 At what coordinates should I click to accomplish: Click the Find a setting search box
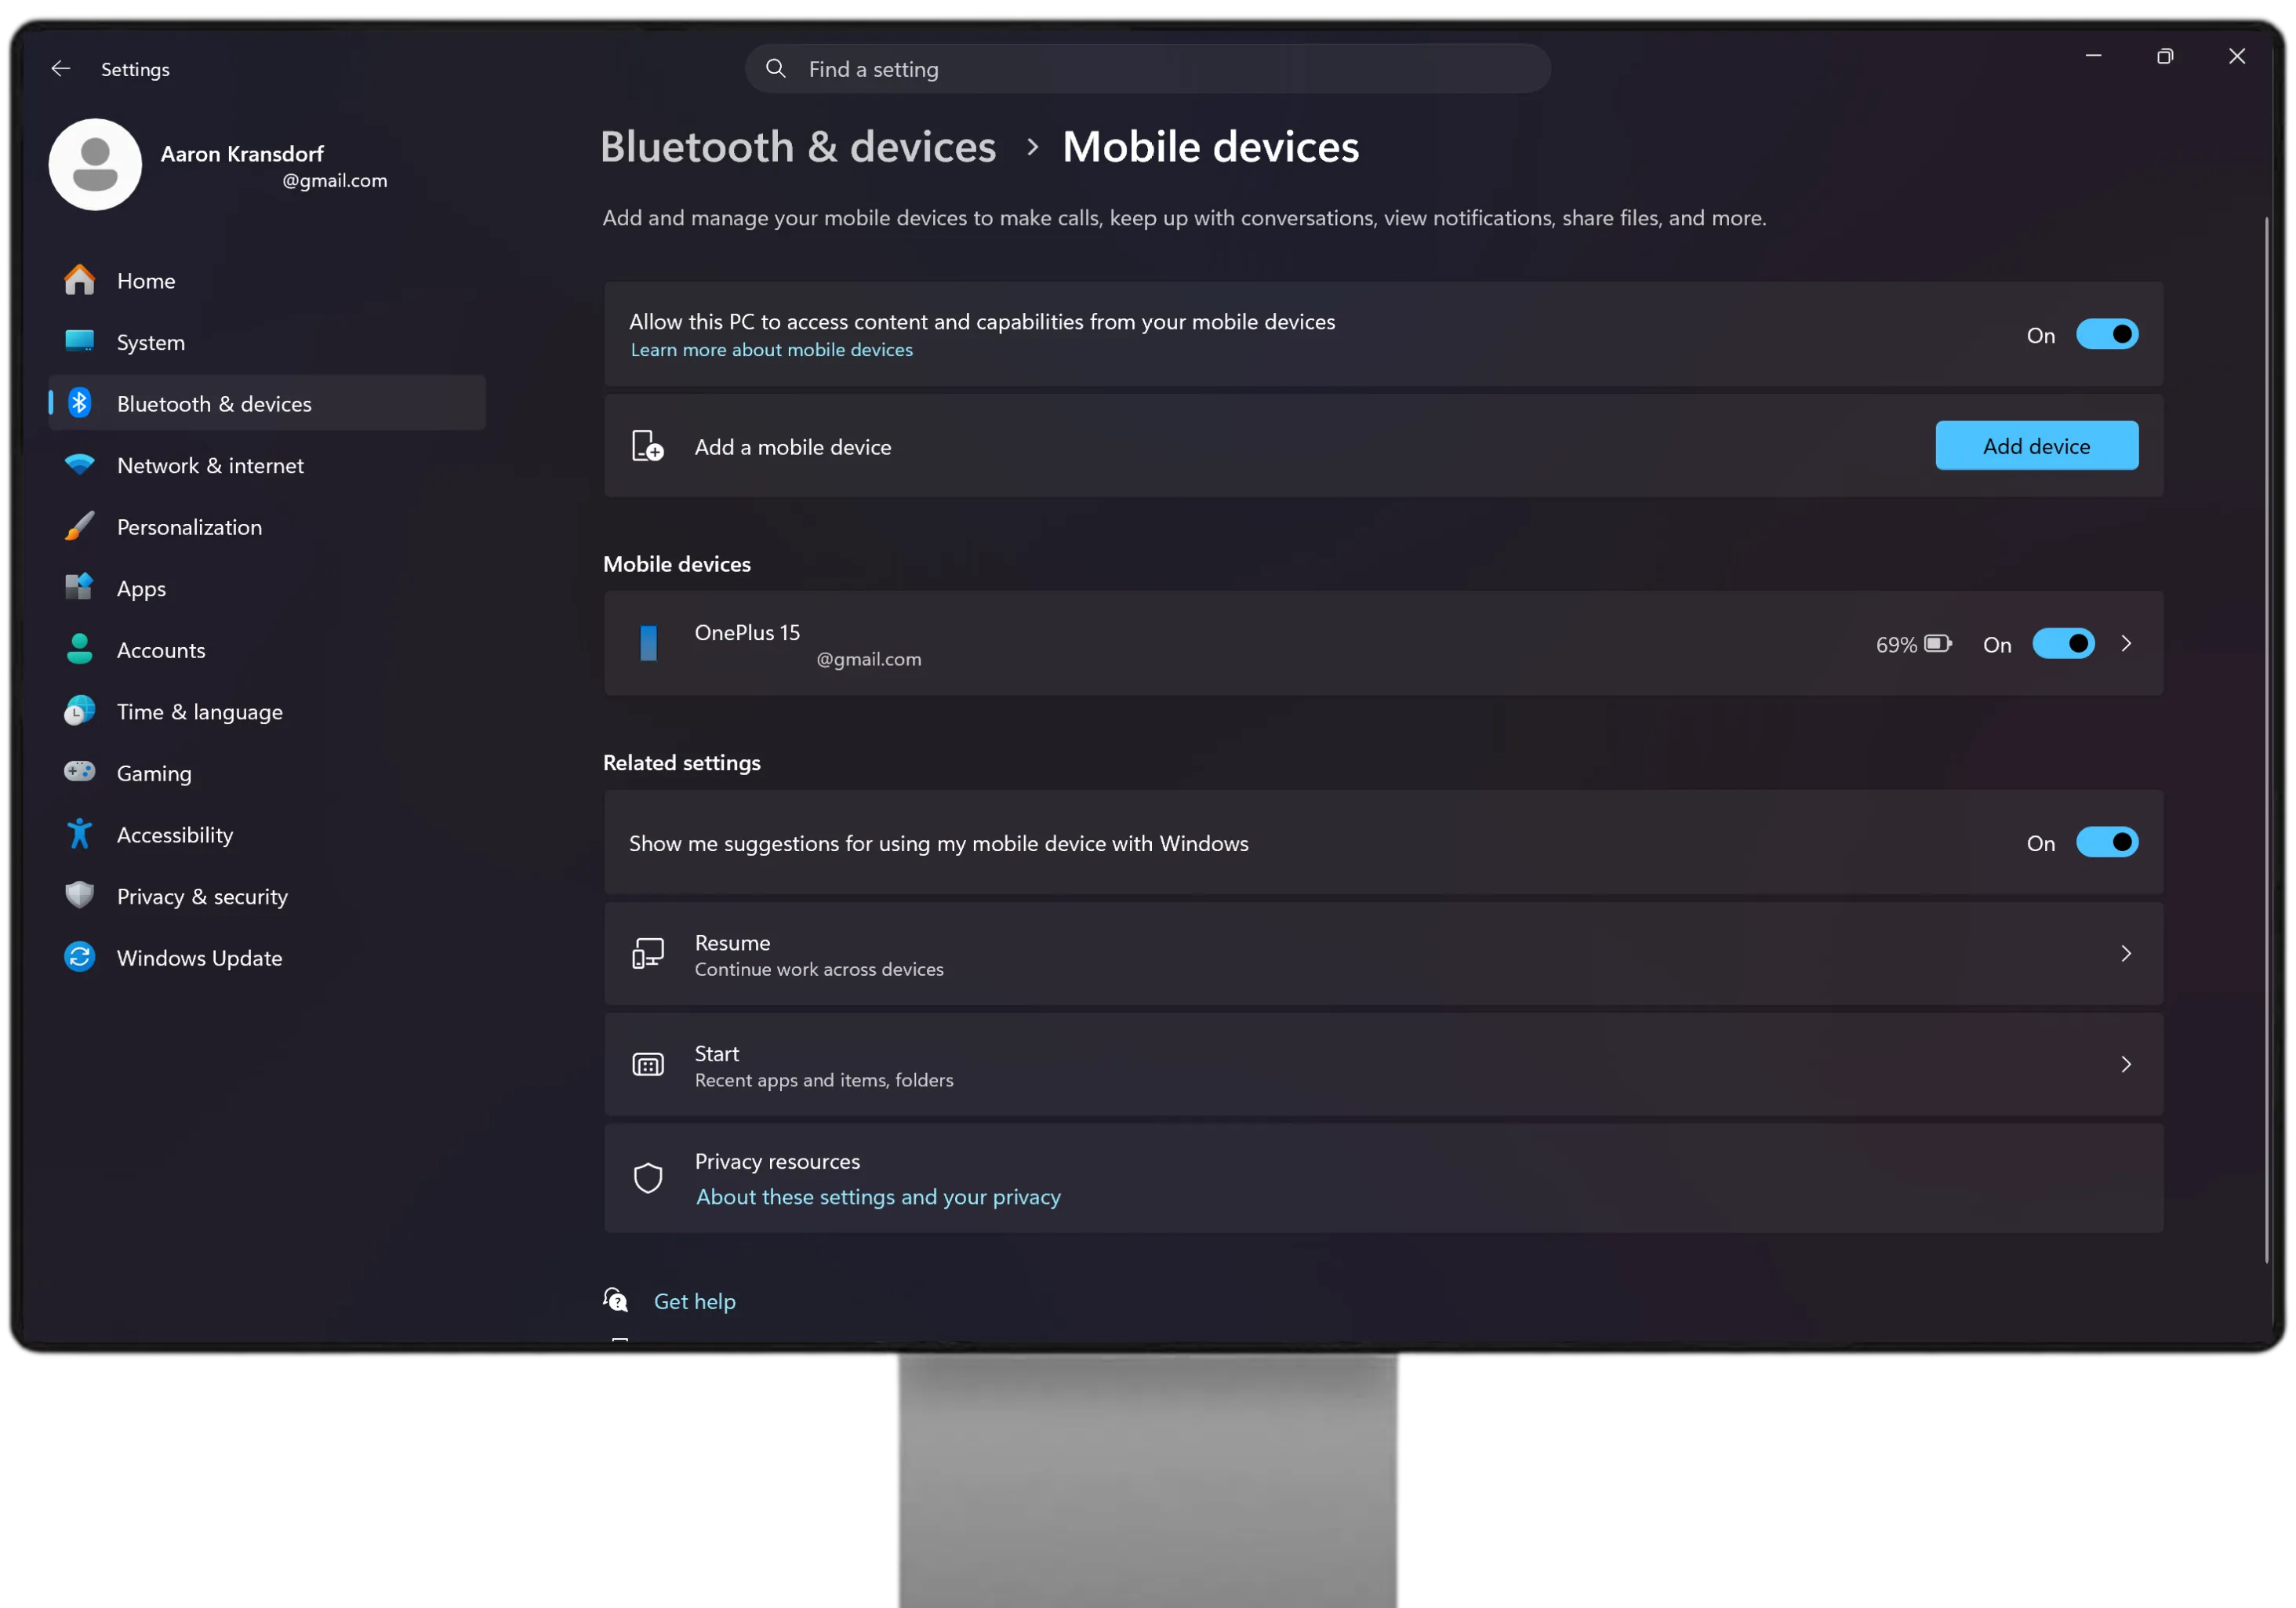coord(1147,68)
